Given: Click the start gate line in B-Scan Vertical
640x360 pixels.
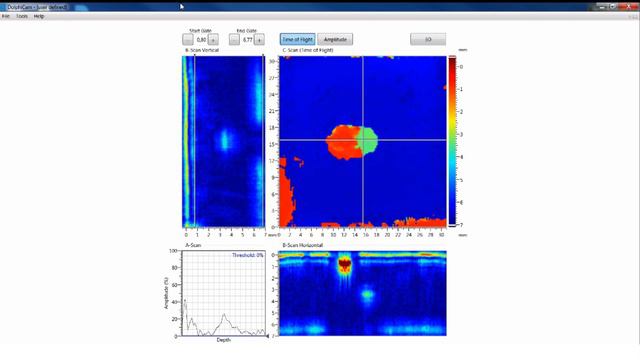Looking at the screenshot, I should tap(195, 141).
